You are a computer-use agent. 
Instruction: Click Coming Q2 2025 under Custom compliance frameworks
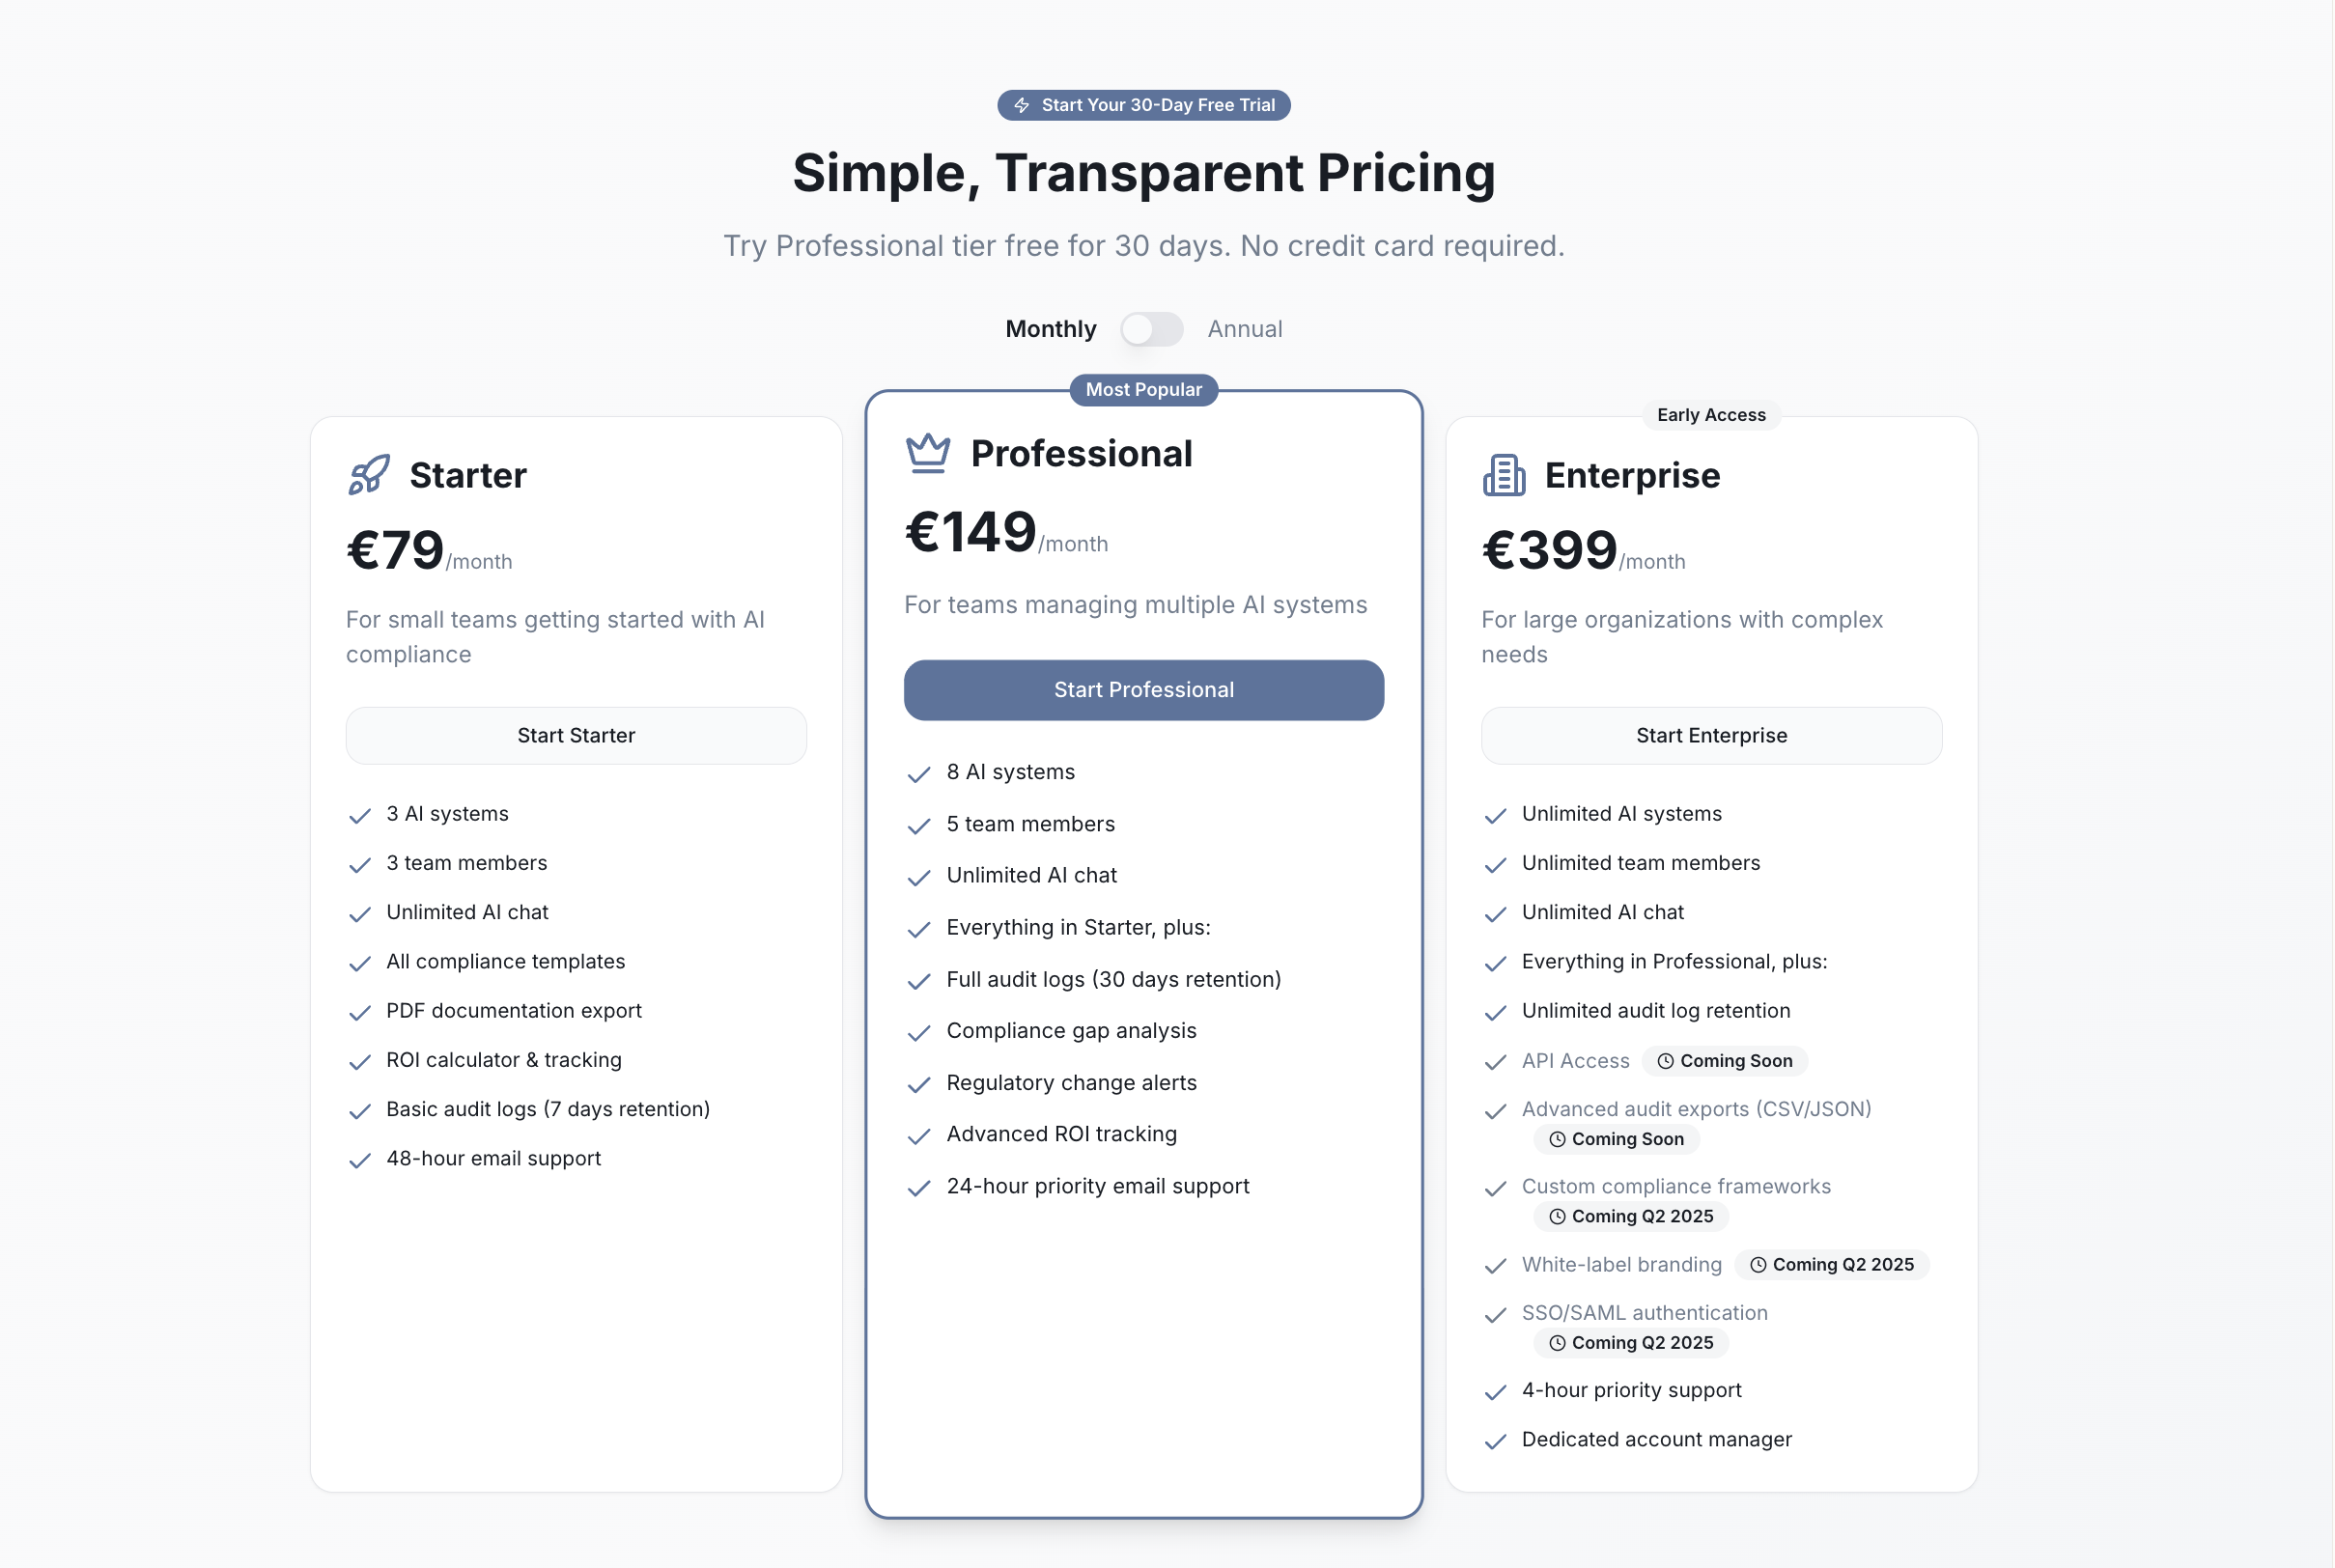point(1631,1216)
